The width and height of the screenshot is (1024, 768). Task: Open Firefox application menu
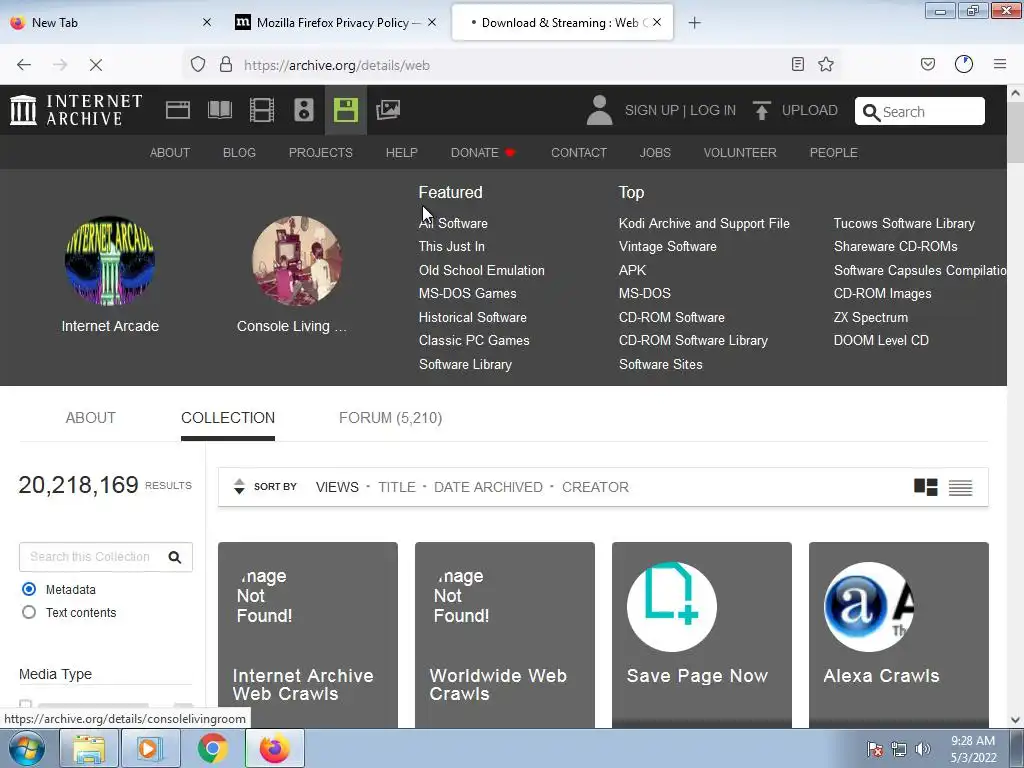pos(1000,64)
